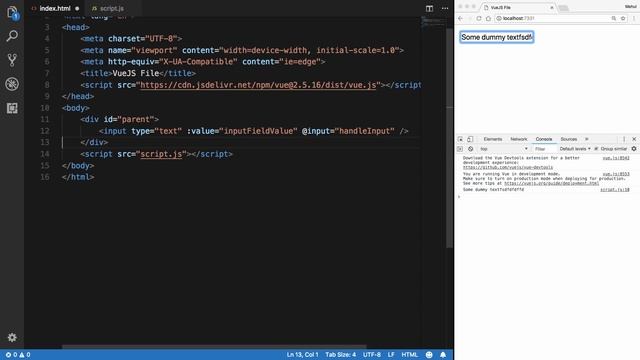Open the JavaScript context 'top' dropdown
Viewport: 640px width, 360px height.
pyautogui.click(x=504, y=149)
